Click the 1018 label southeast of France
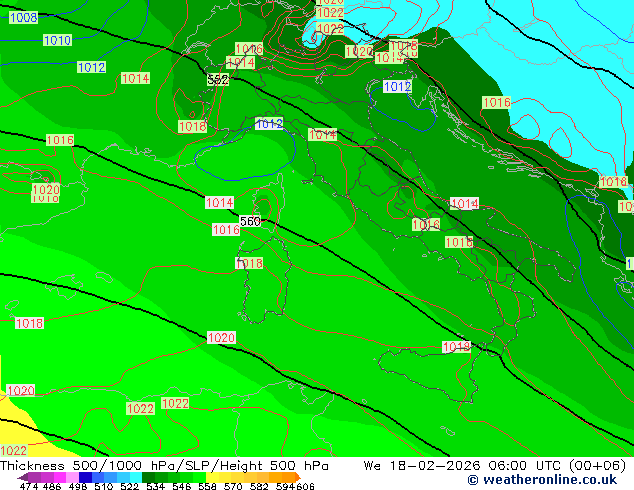 192,127
